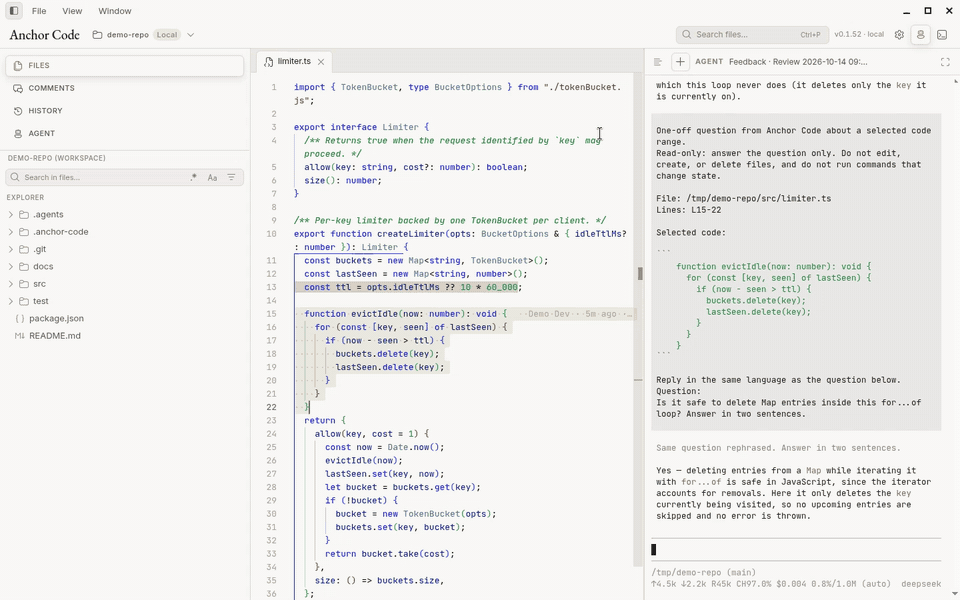
Task: Toggle agent session list icon
Action: [x=658, y=62]
